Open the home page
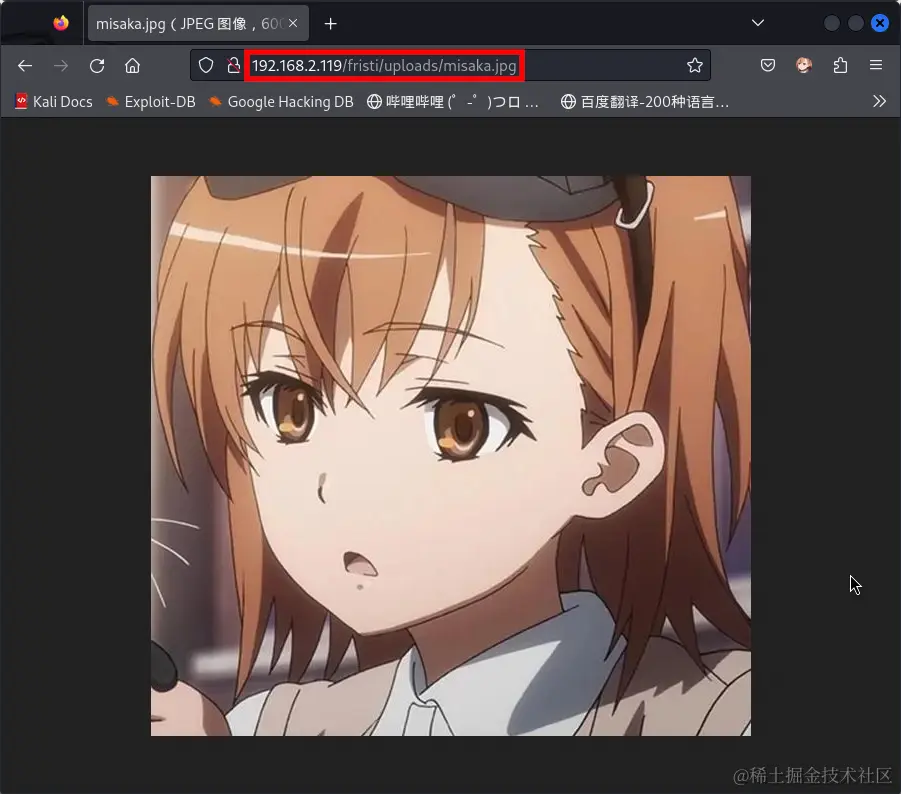Screen dimensions: 901x794 (x=132, y=65)
